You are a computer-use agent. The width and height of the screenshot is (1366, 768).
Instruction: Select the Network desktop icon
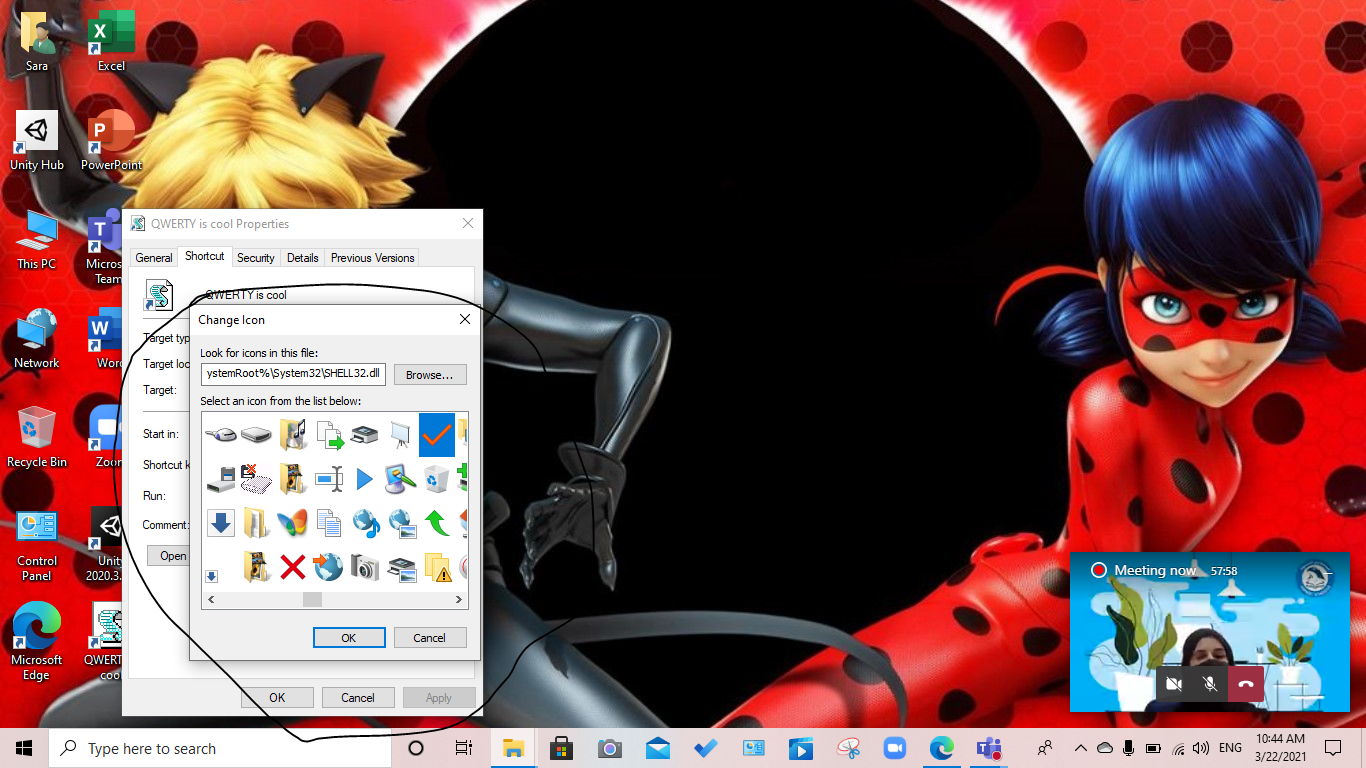tap(37, 339)
